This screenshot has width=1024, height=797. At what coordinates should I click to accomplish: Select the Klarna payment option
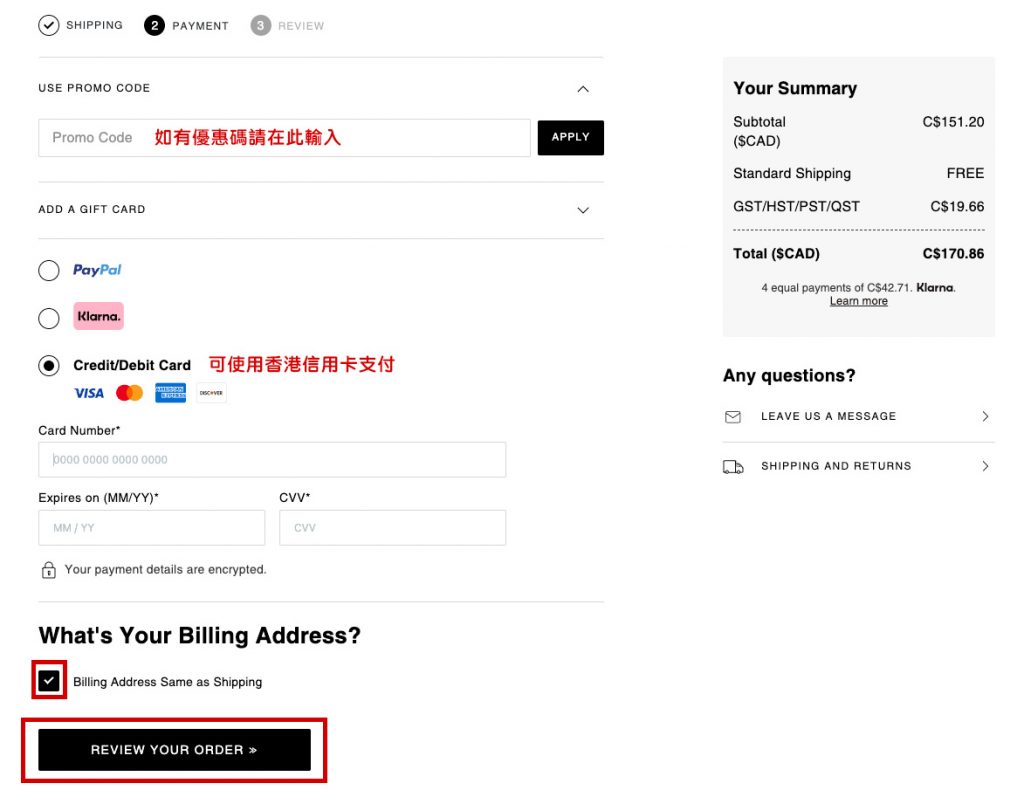(49, 318)
